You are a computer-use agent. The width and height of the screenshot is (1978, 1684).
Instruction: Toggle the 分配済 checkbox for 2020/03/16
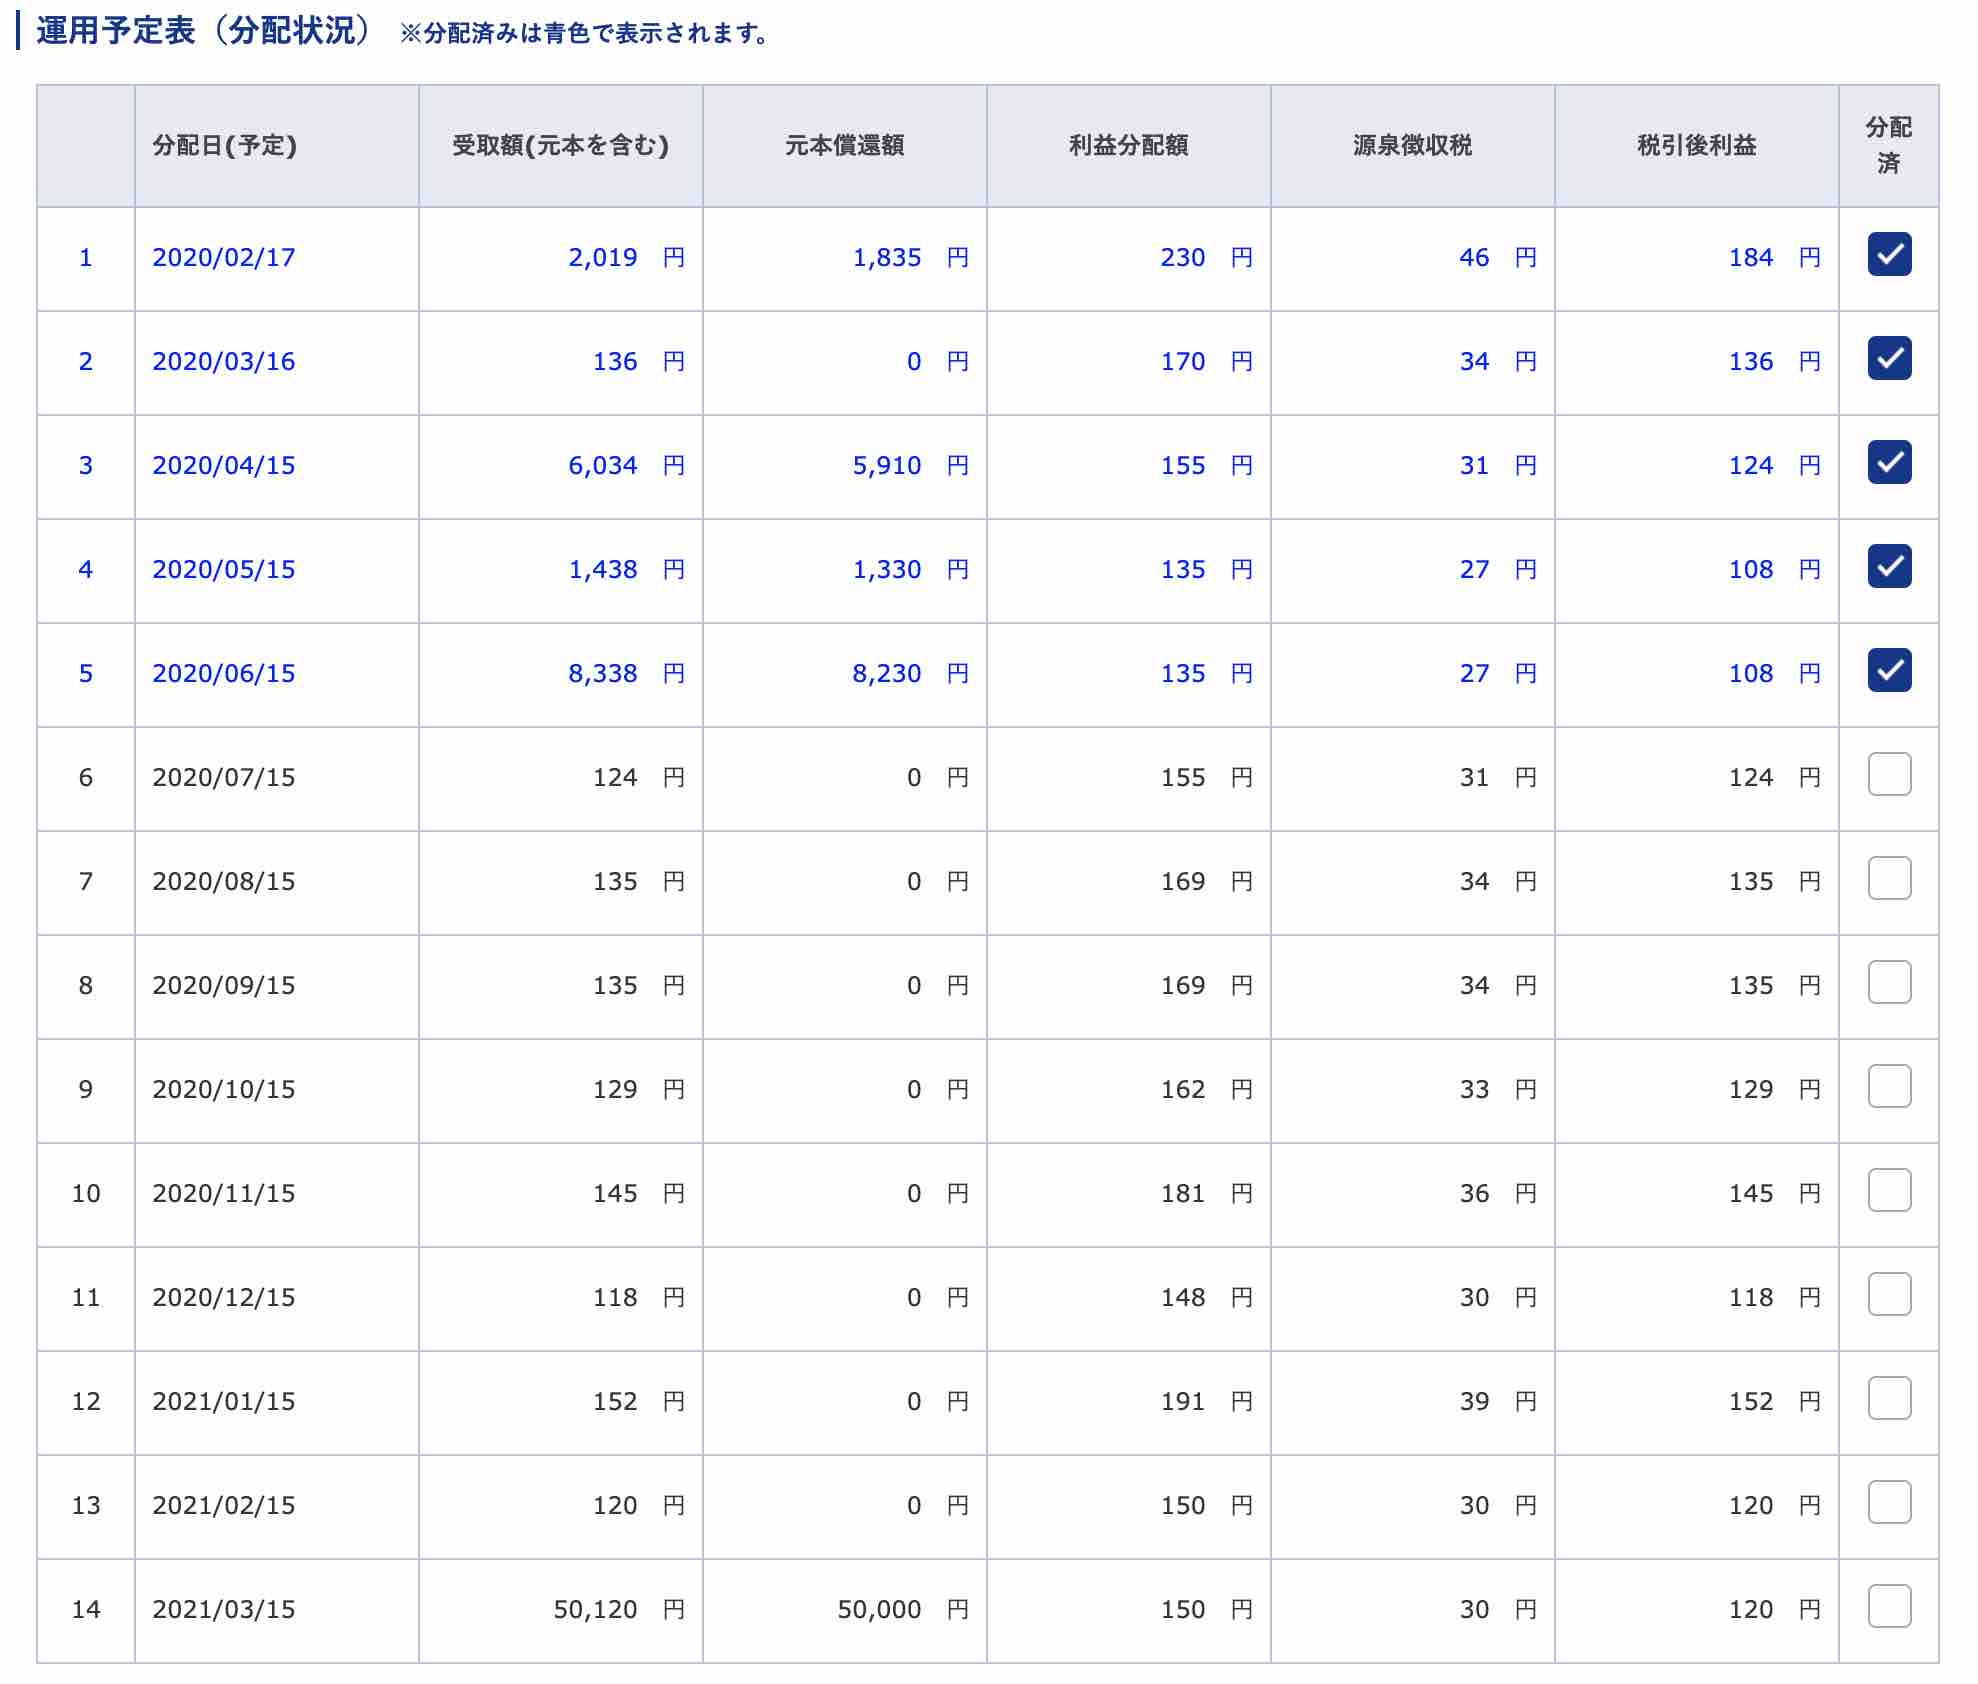point(1889,358)
